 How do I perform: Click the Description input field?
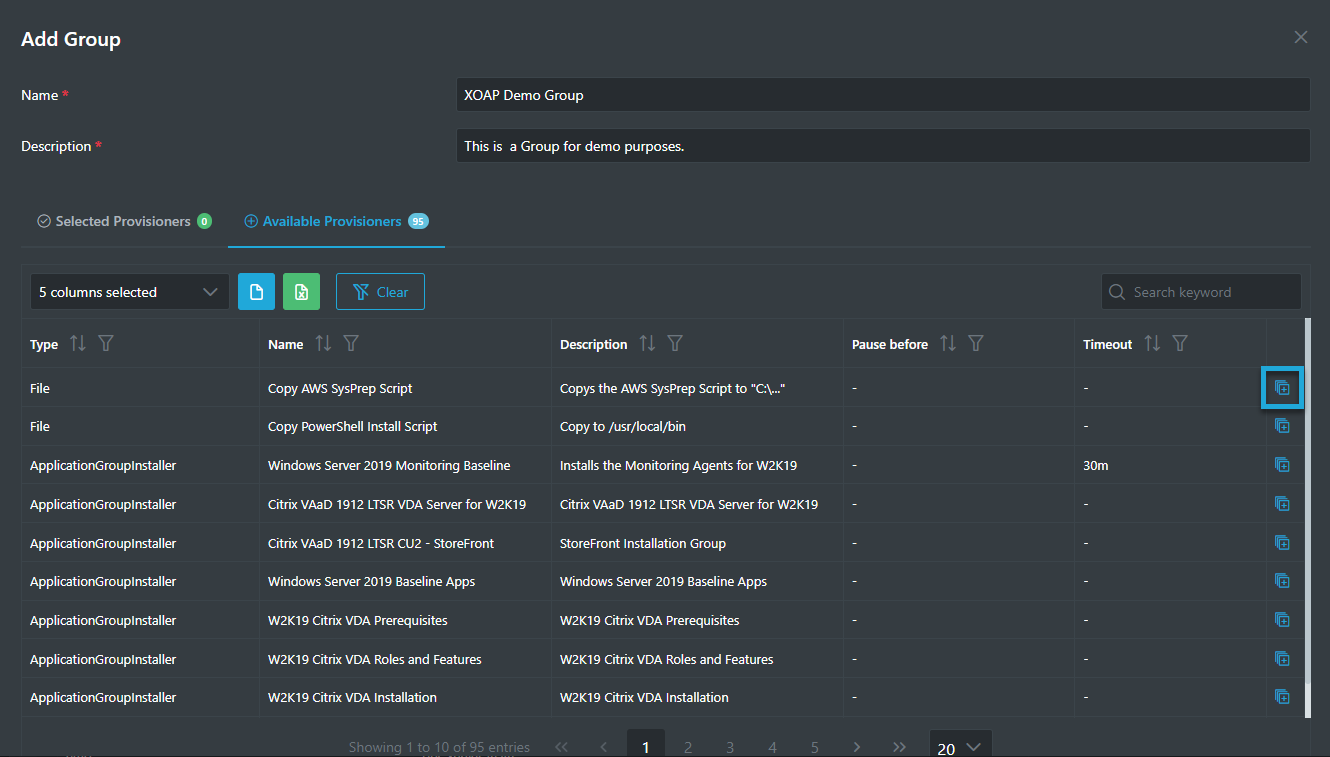pos(883,146)
